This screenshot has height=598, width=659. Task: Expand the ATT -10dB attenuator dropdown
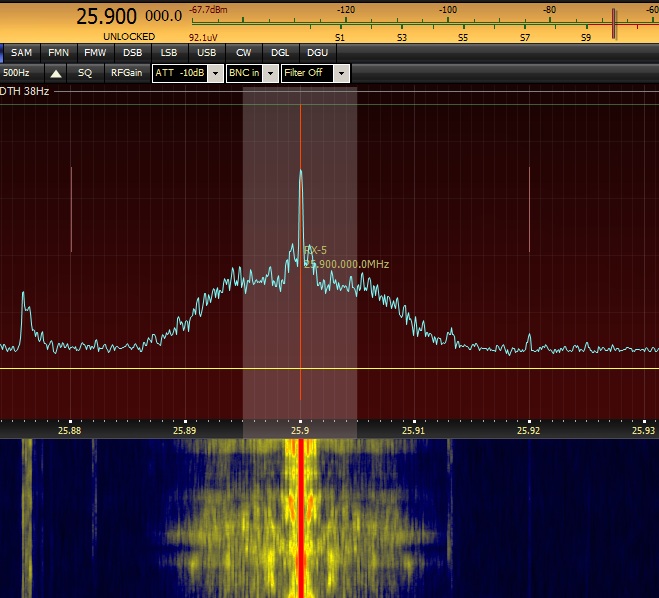tap(215, 74)
